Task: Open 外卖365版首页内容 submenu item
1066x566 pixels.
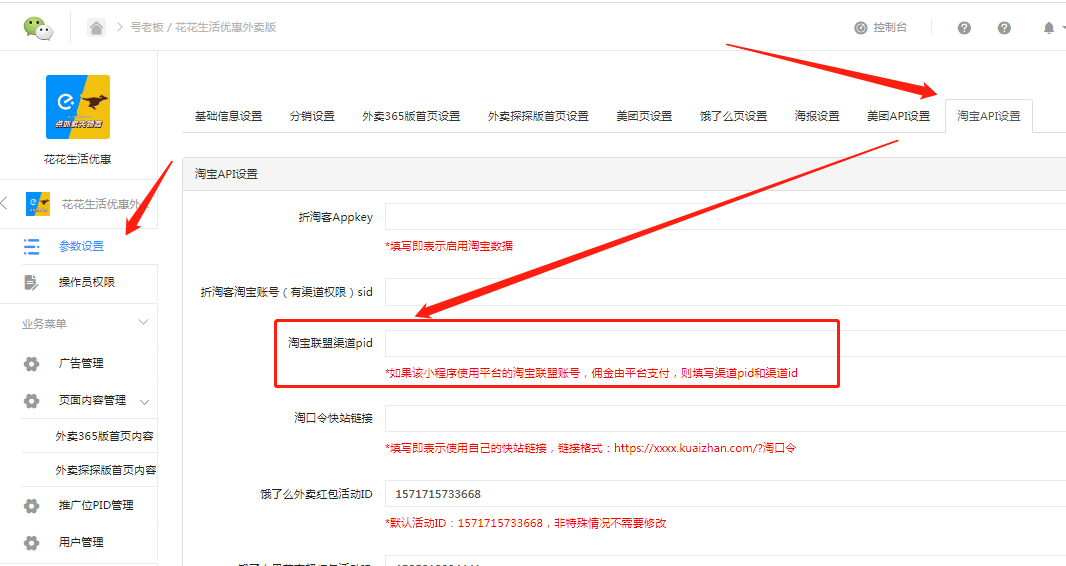Action: coord(105,436)
